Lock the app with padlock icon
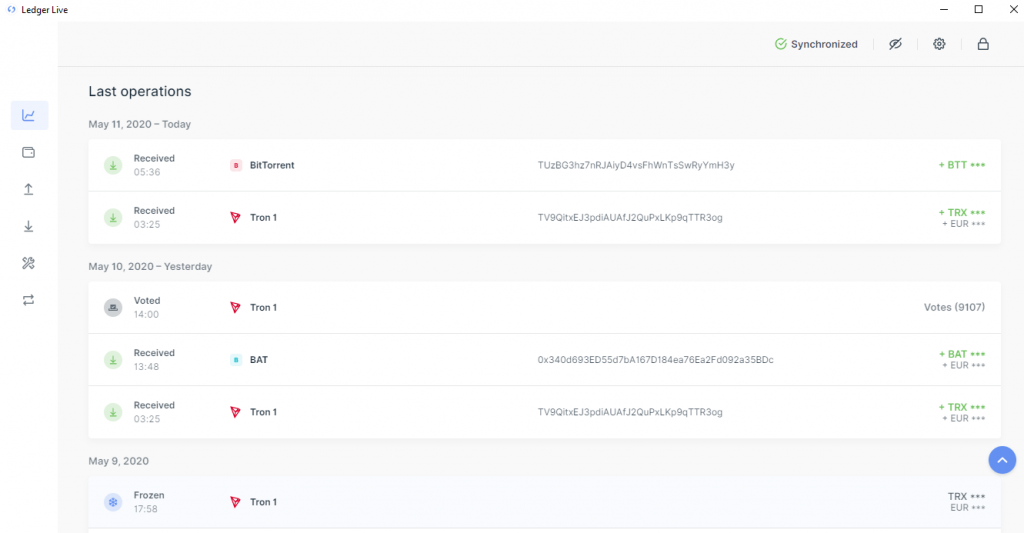The height and width of the screenshot is (533, 1024). click(983, 44)
